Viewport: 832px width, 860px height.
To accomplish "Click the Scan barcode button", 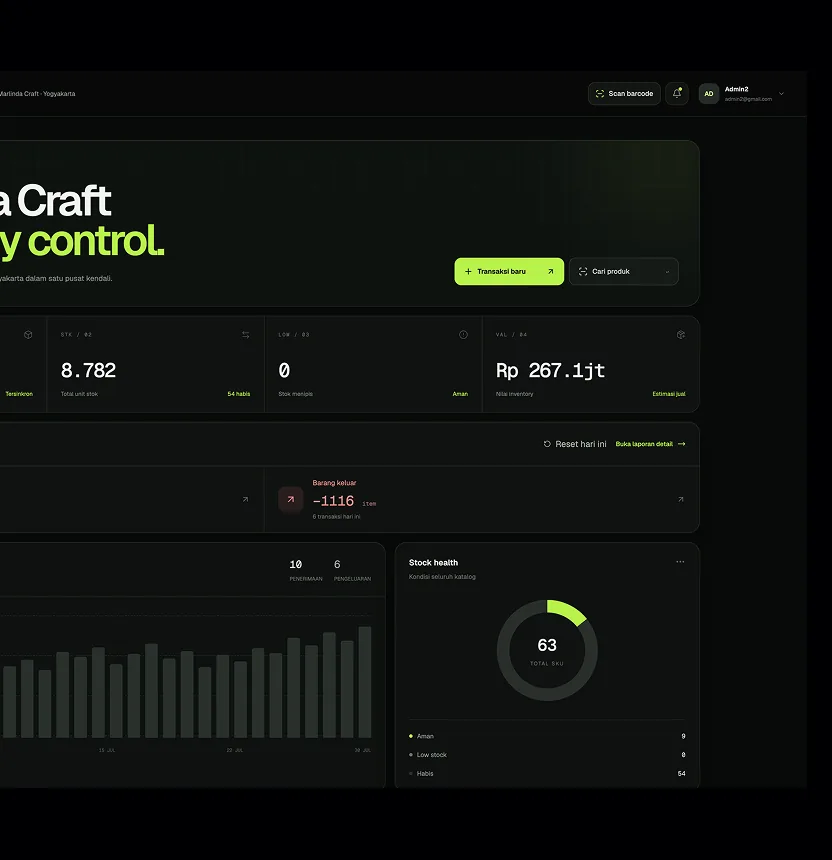I will [624, 94].
